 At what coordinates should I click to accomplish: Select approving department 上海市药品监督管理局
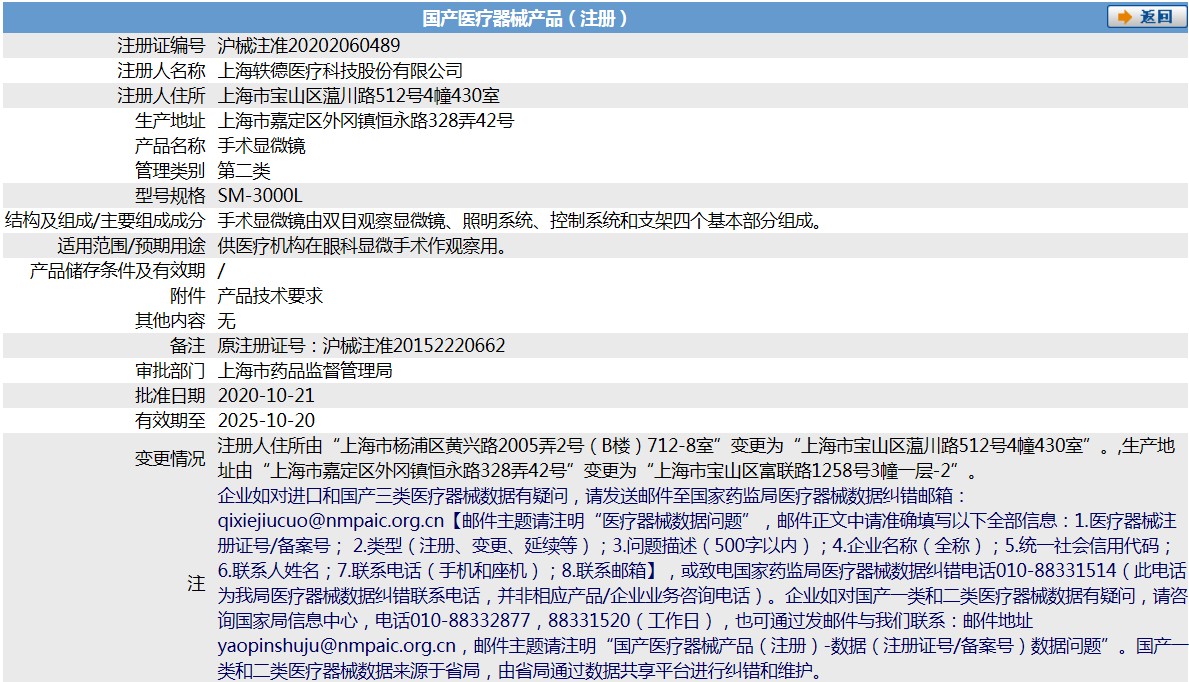(x=305, y=371)
